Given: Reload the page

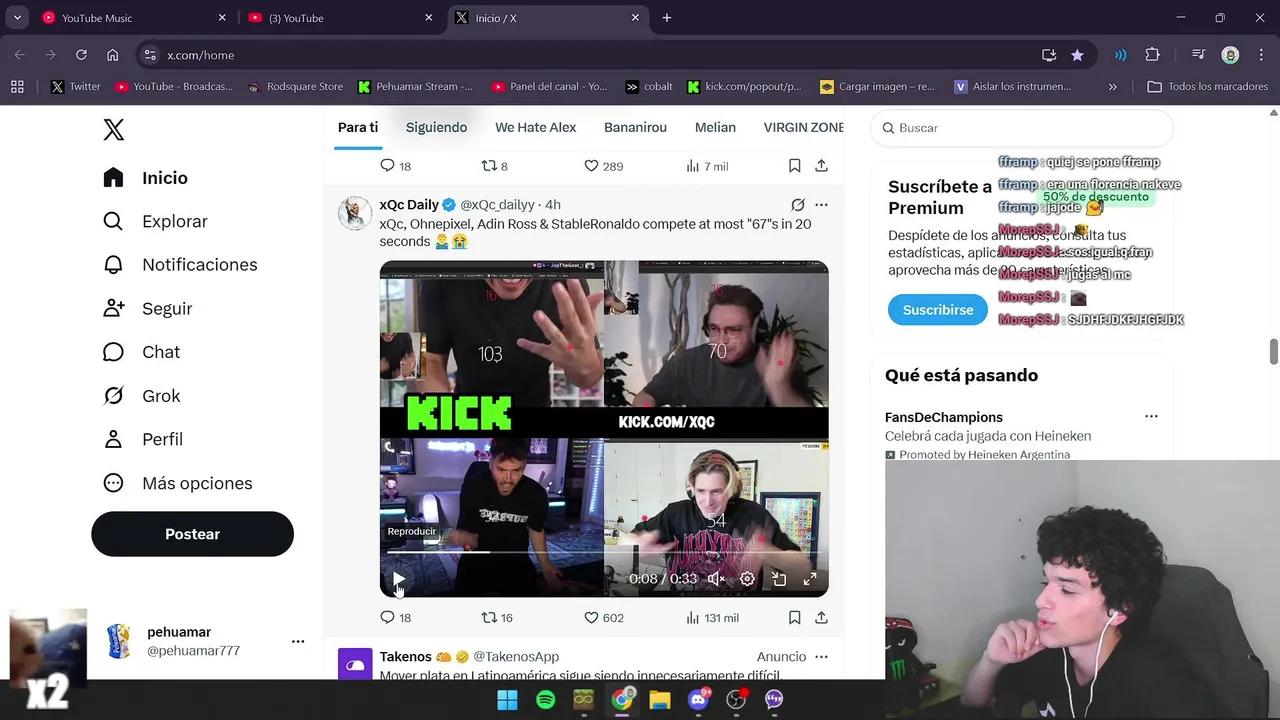Looking at the screenshot, I should pyautogui.click(x=81, y=55).
